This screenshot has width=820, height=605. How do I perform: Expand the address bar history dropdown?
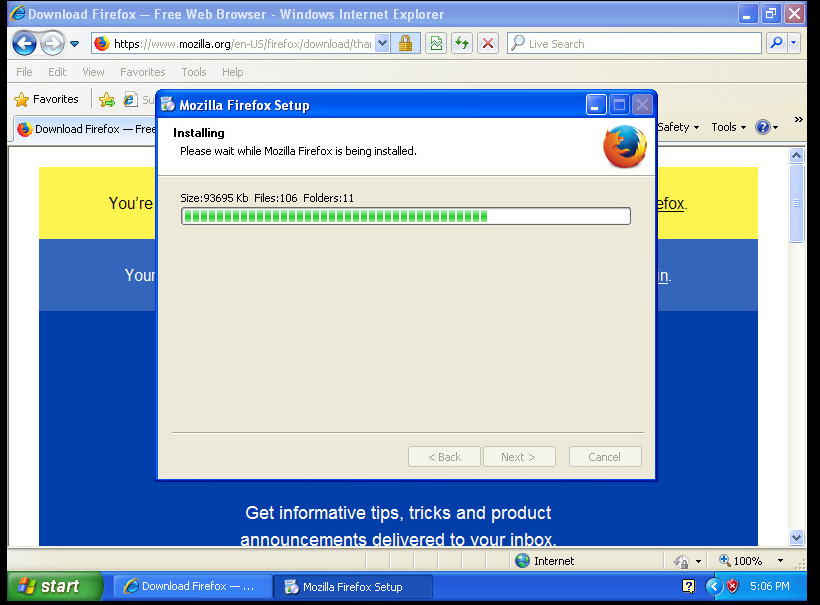[x=382, y=43]
